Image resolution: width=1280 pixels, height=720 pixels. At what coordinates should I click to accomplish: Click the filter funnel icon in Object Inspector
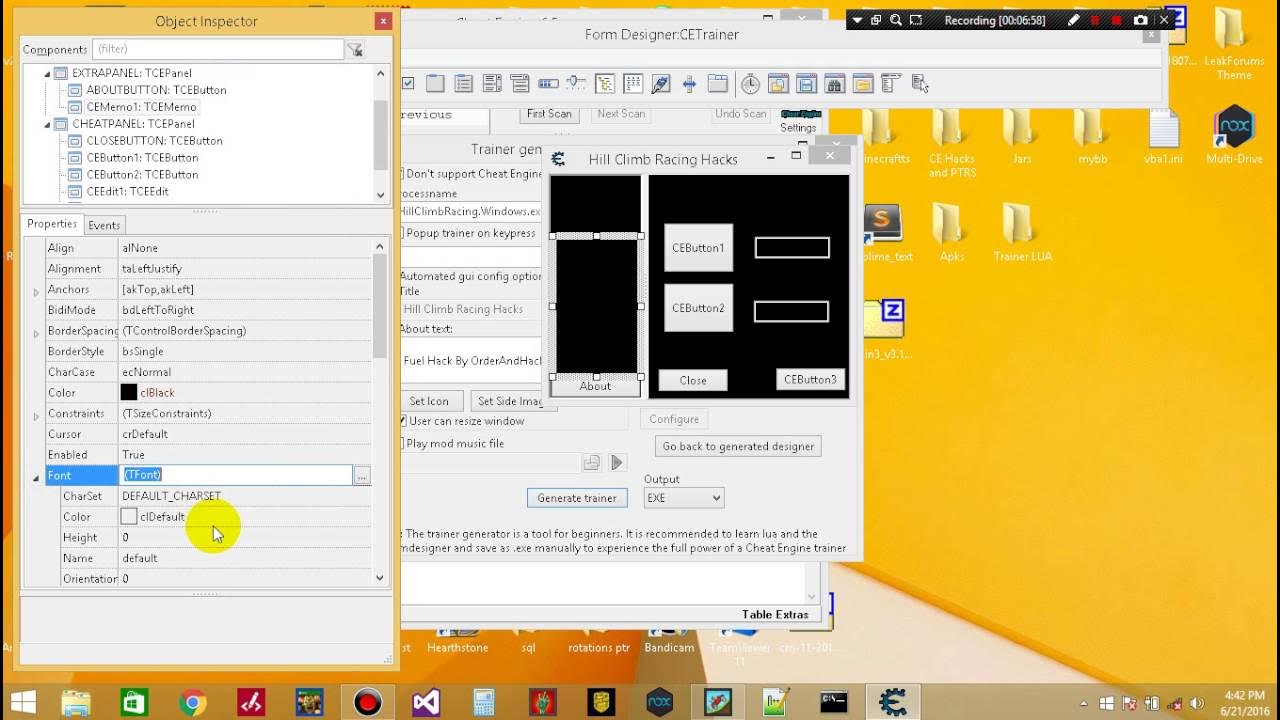(x=355, y=49)
